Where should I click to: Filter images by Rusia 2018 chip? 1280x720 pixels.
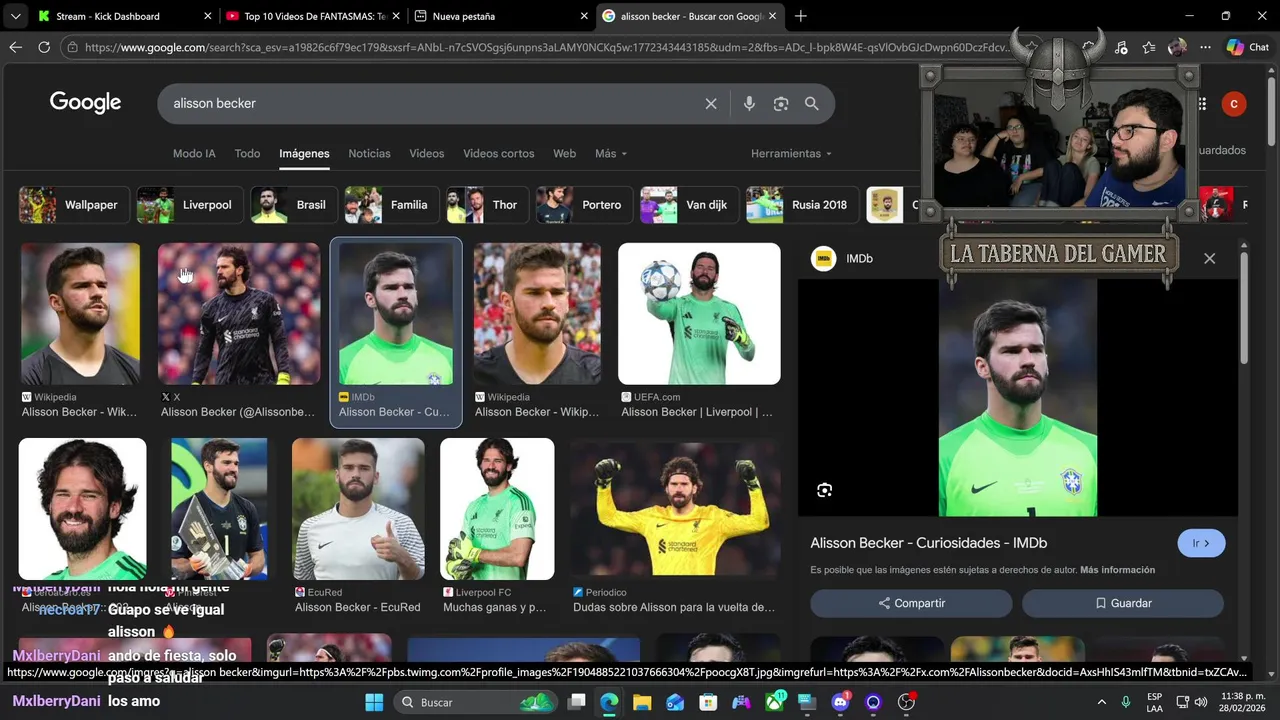pos(802,205)
